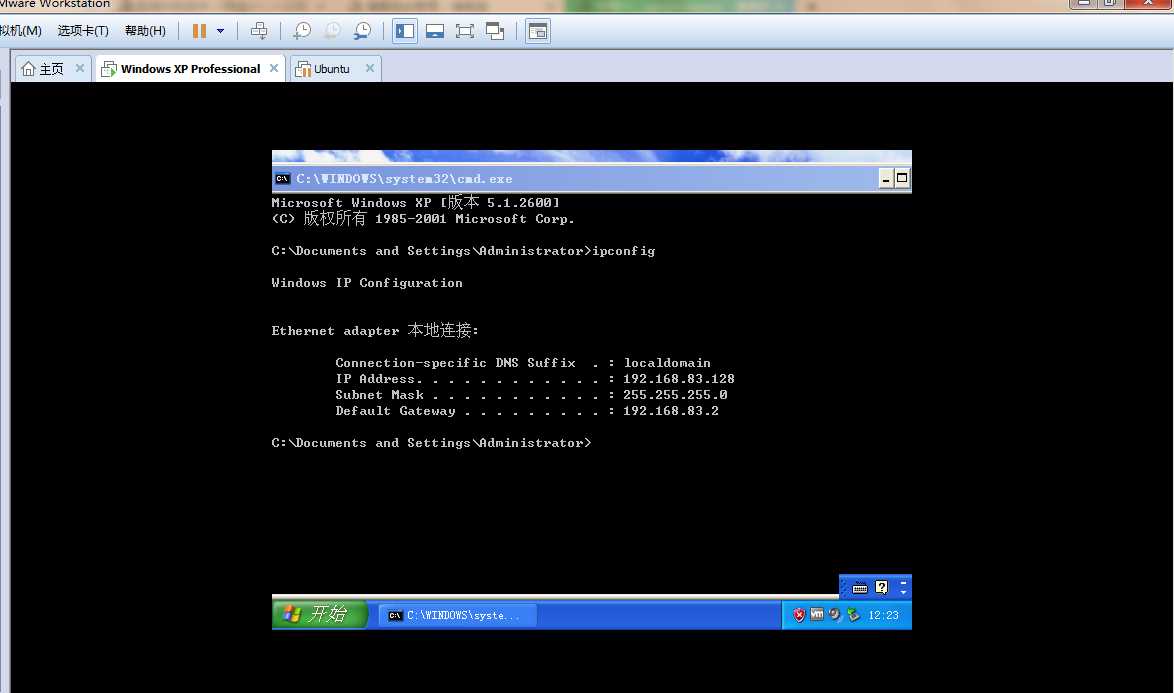
Task: Click the default gateway 192.168.83.2
Action: [x=670, y=411]
